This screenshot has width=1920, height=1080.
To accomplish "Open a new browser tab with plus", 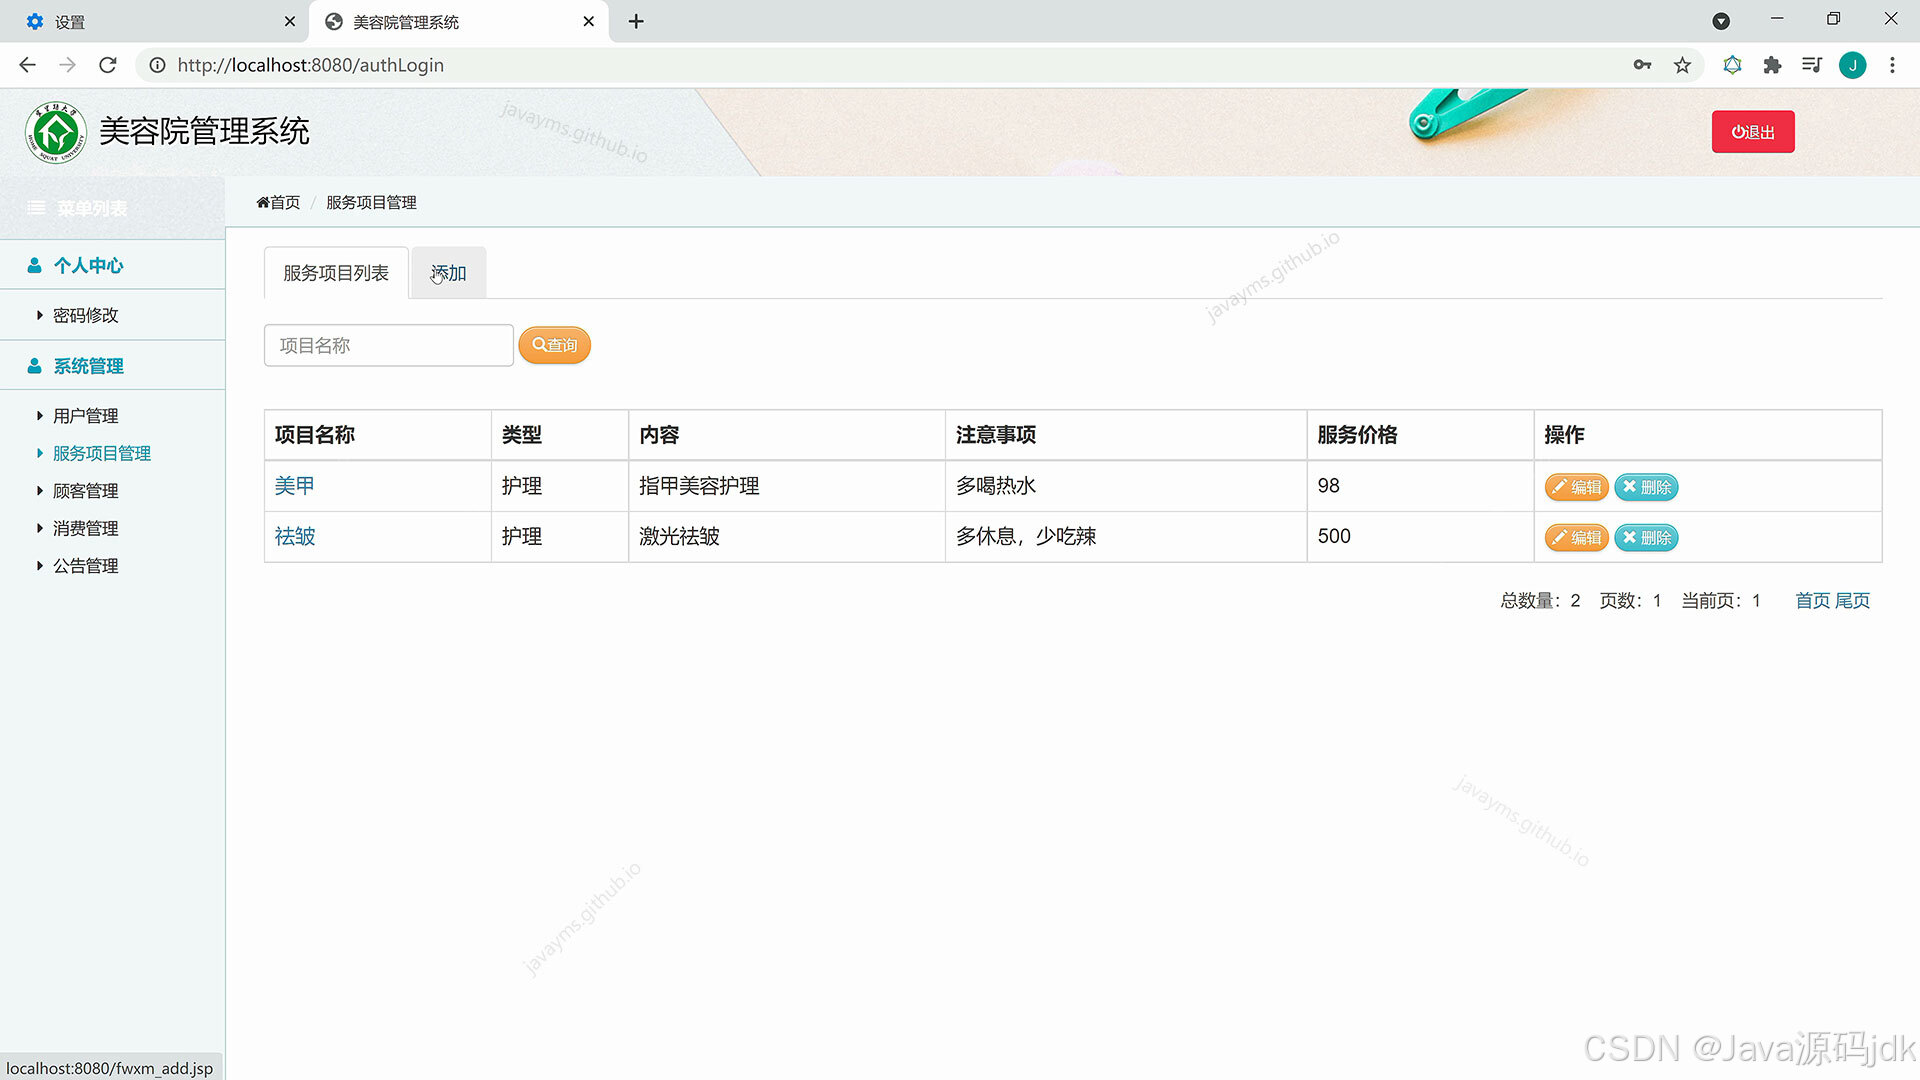I will [636, 21].
